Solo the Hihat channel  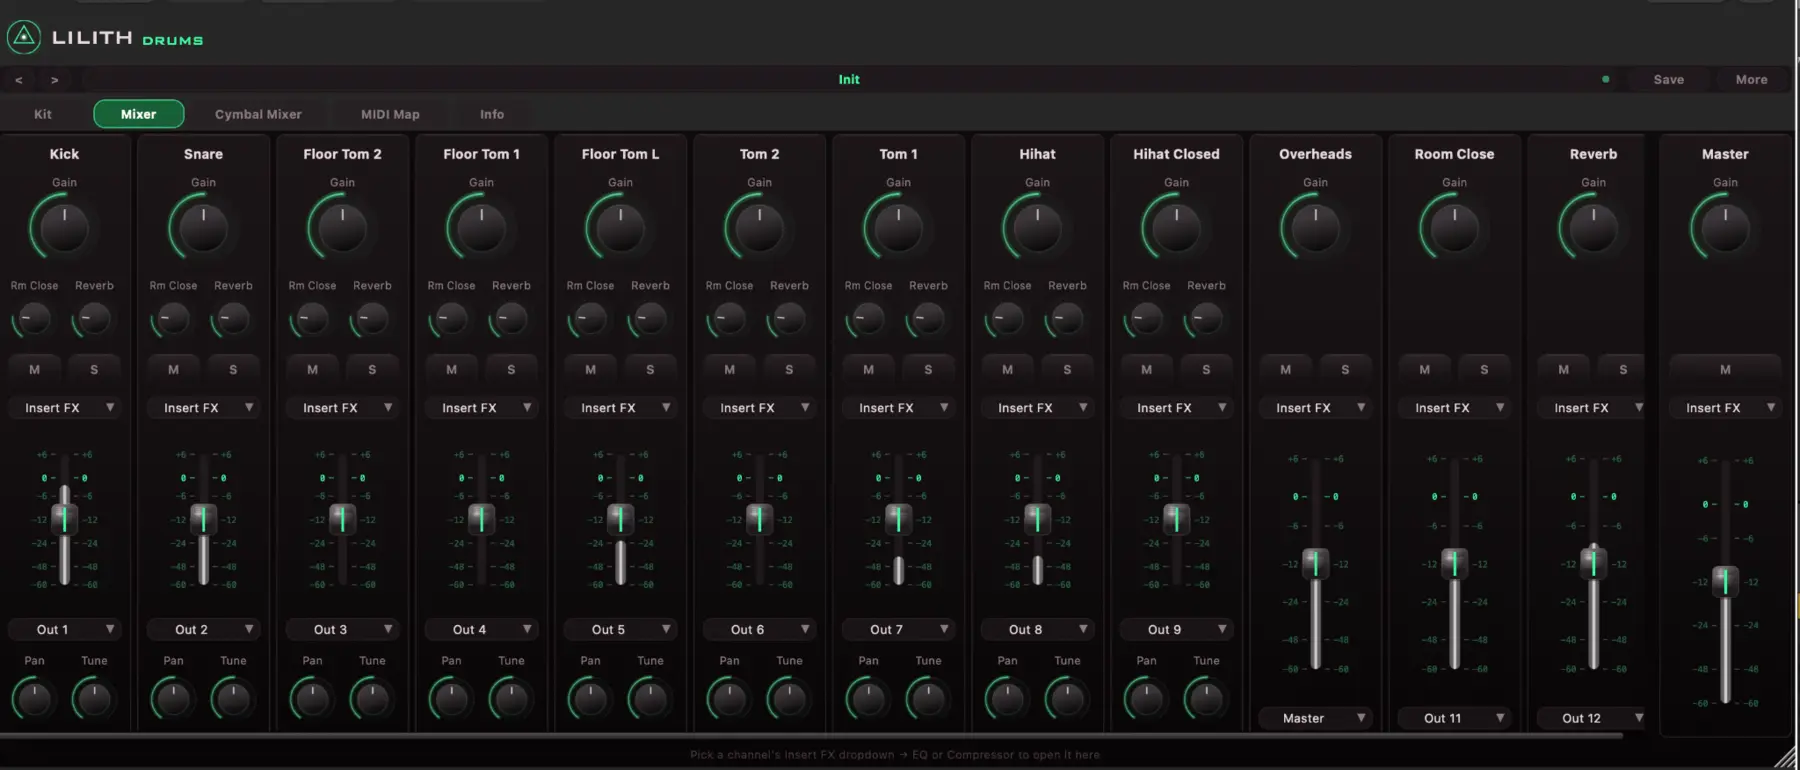tap(1067, 370)
